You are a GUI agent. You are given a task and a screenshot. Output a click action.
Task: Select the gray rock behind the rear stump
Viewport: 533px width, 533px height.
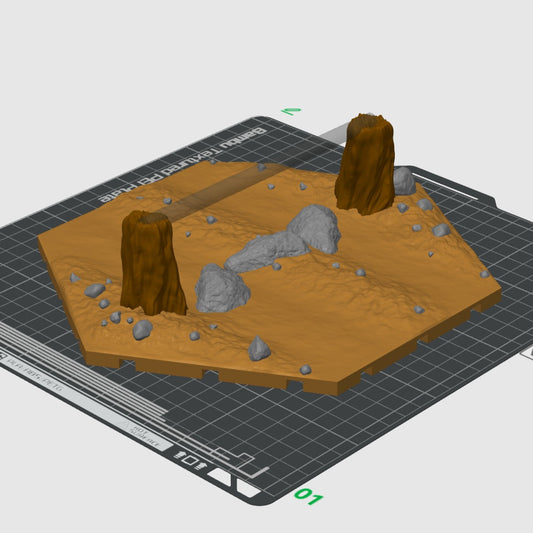[x=405, y=181]
